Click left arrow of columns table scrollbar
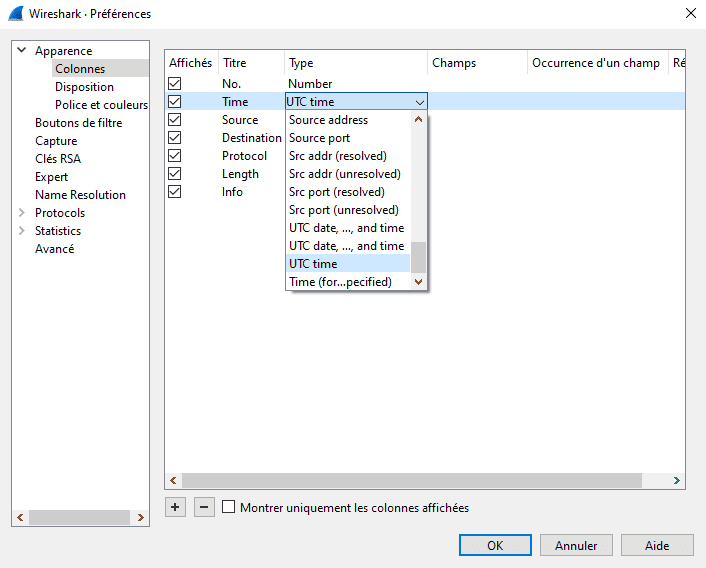 pyautogui.click(x=173, y=480)
